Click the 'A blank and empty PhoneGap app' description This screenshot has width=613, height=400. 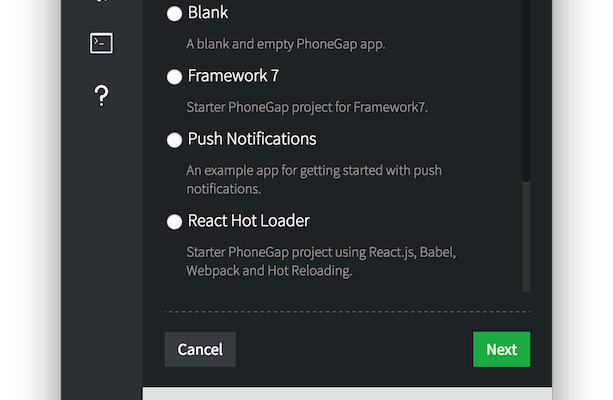pos(286,45)
